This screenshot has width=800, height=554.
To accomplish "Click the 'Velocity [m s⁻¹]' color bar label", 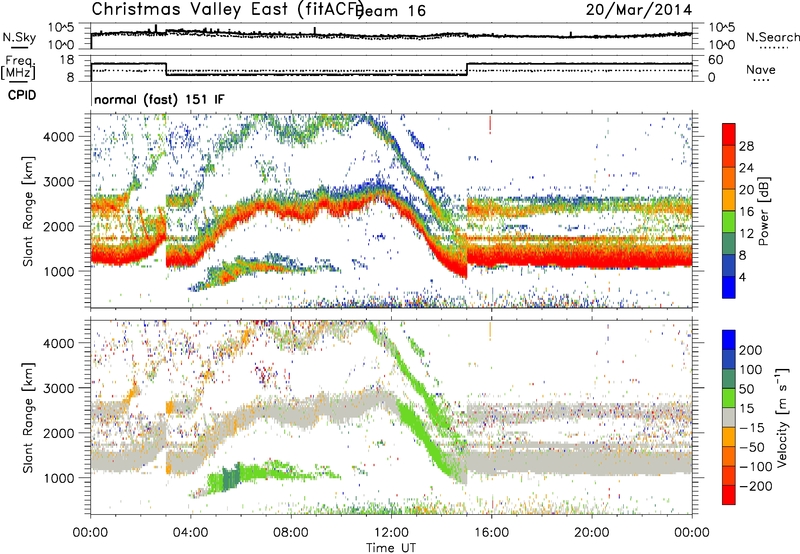I will (x=782, y=417).
